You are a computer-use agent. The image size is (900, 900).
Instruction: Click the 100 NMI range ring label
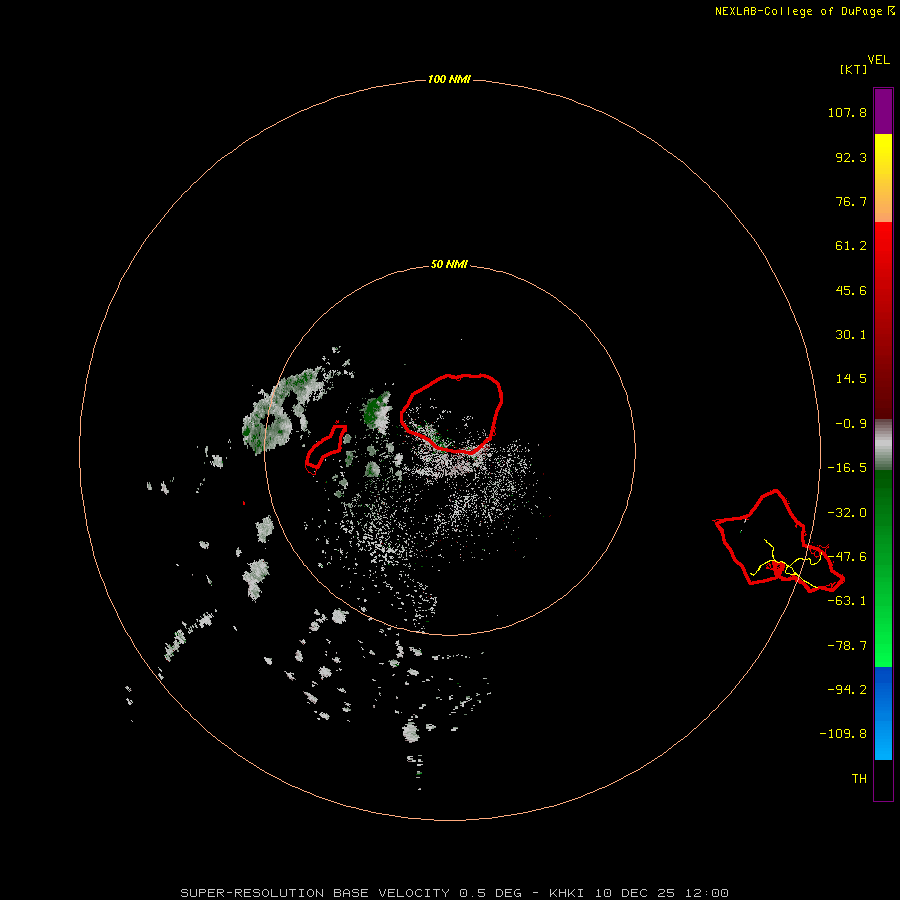pyautogui.click(x=449, y=79)
